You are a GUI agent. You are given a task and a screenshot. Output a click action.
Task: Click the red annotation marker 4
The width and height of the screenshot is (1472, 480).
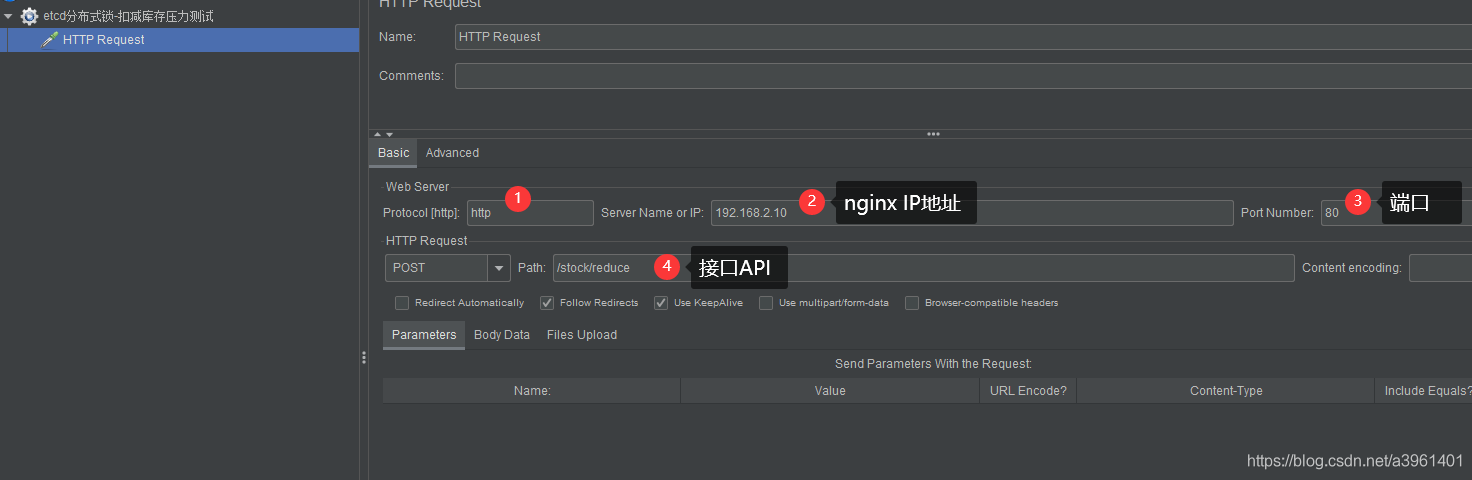coord(667,266)
